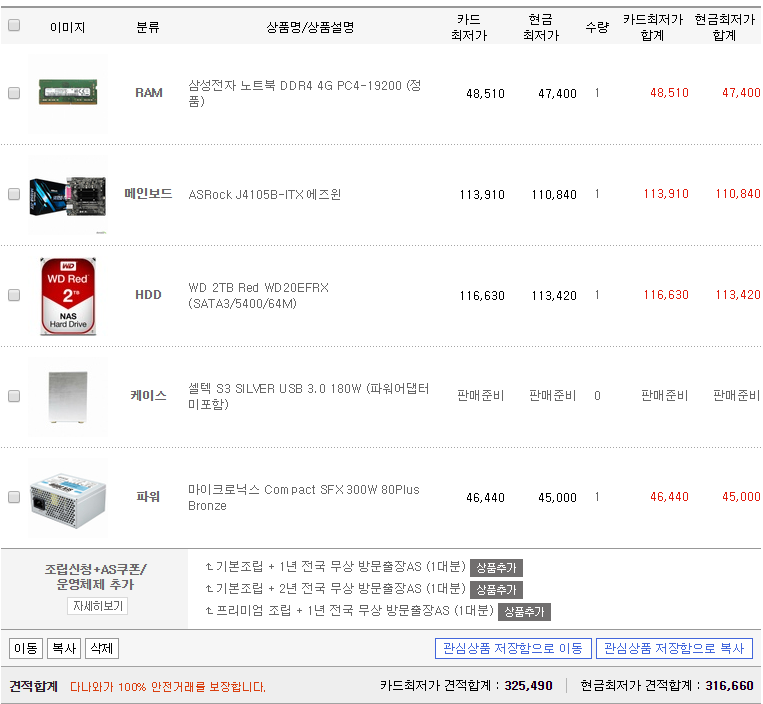Click red cash total 45,000 for power
This screenshot has height=704, width=763.
(x=741, y=497)
